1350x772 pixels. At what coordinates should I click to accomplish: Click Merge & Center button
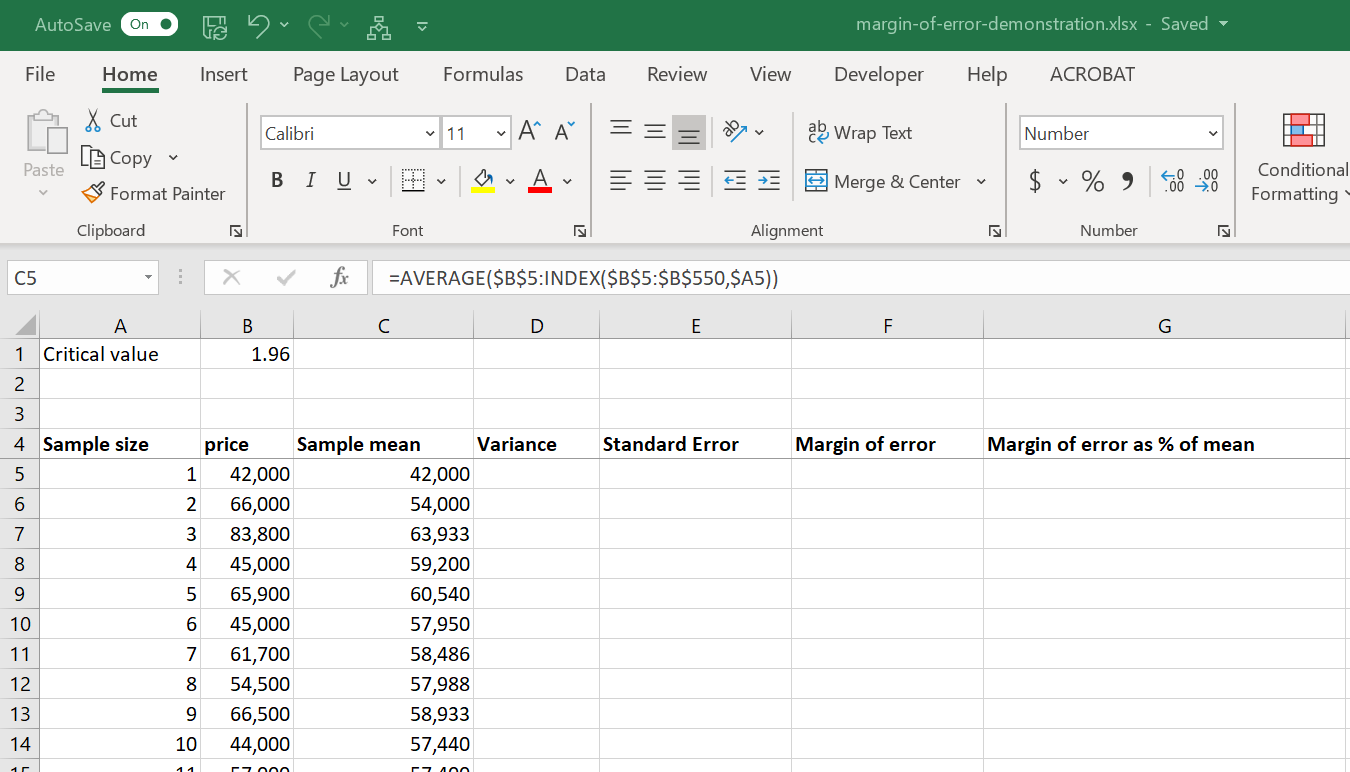(883, 181)
